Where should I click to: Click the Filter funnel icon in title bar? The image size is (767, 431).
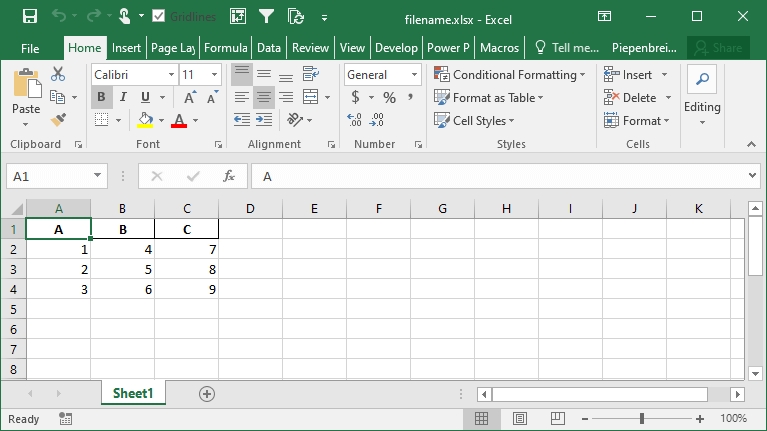(266, 16)
